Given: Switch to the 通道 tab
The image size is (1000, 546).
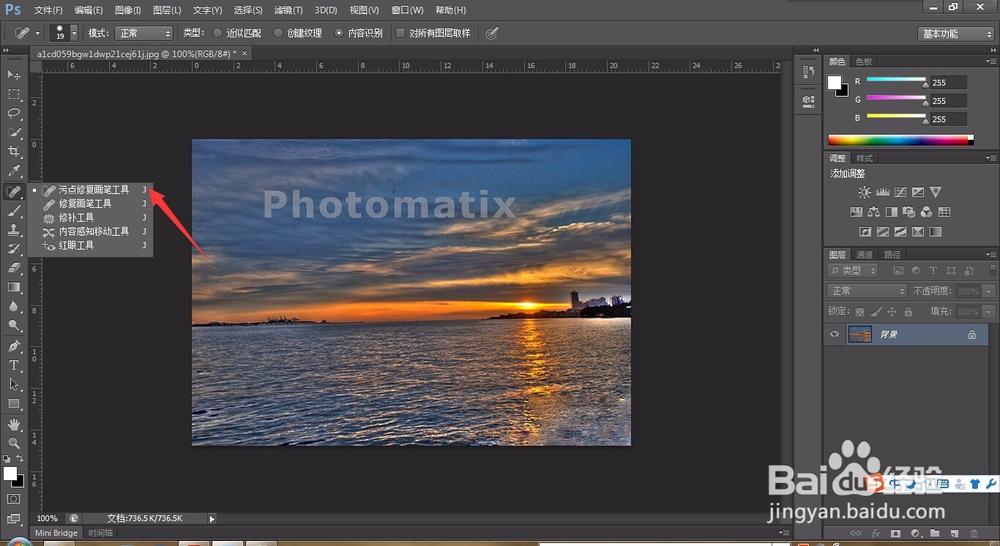Looking at the screenshot, I should point(865,254).
